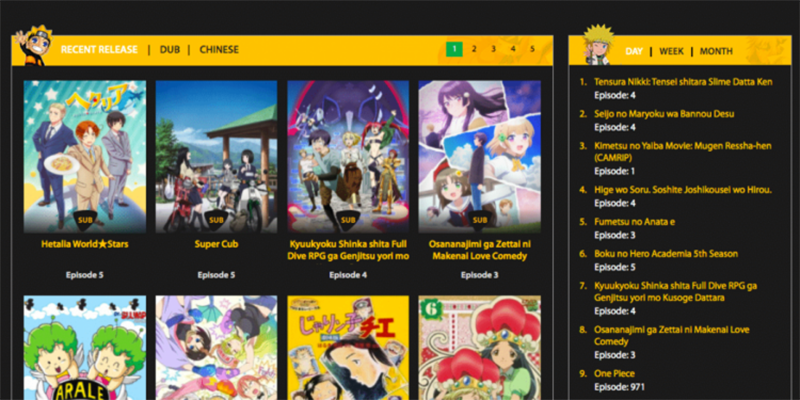The width and height of the screenshot is (800, 400).
Task: Click SUB badge on Hetalia World Stars poster
Action: click(x=84, y=220)
